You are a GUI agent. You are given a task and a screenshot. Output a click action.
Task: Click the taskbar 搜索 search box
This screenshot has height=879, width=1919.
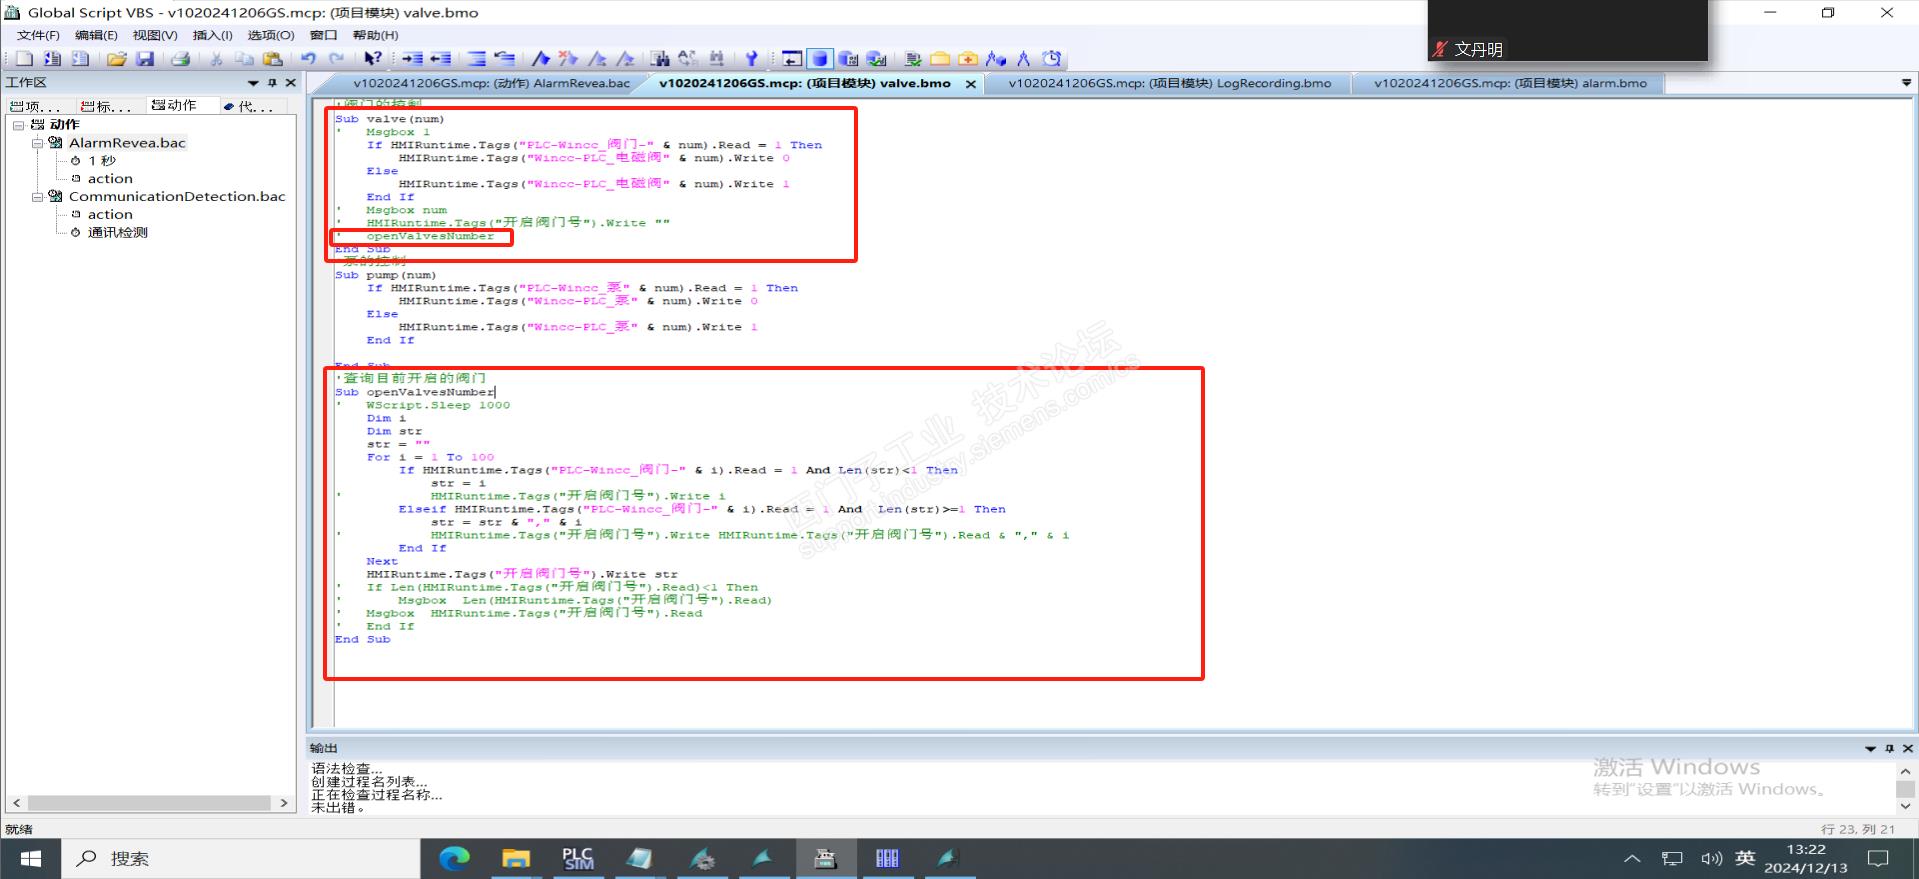(x=243, y=859)
